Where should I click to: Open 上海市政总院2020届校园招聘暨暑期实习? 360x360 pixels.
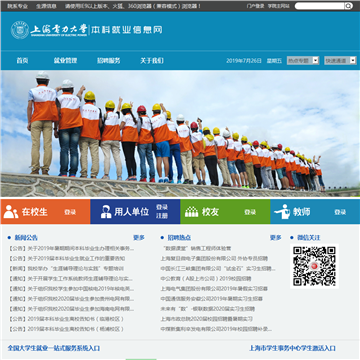pyautogui.click(x=207, y=319)
